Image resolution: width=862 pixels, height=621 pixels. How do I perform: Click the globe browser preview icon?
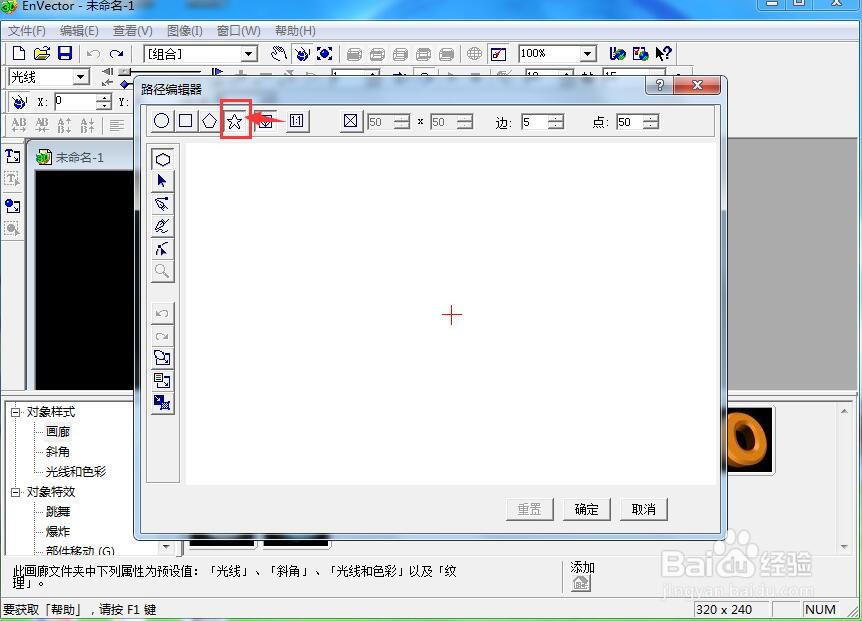[474, 53]
